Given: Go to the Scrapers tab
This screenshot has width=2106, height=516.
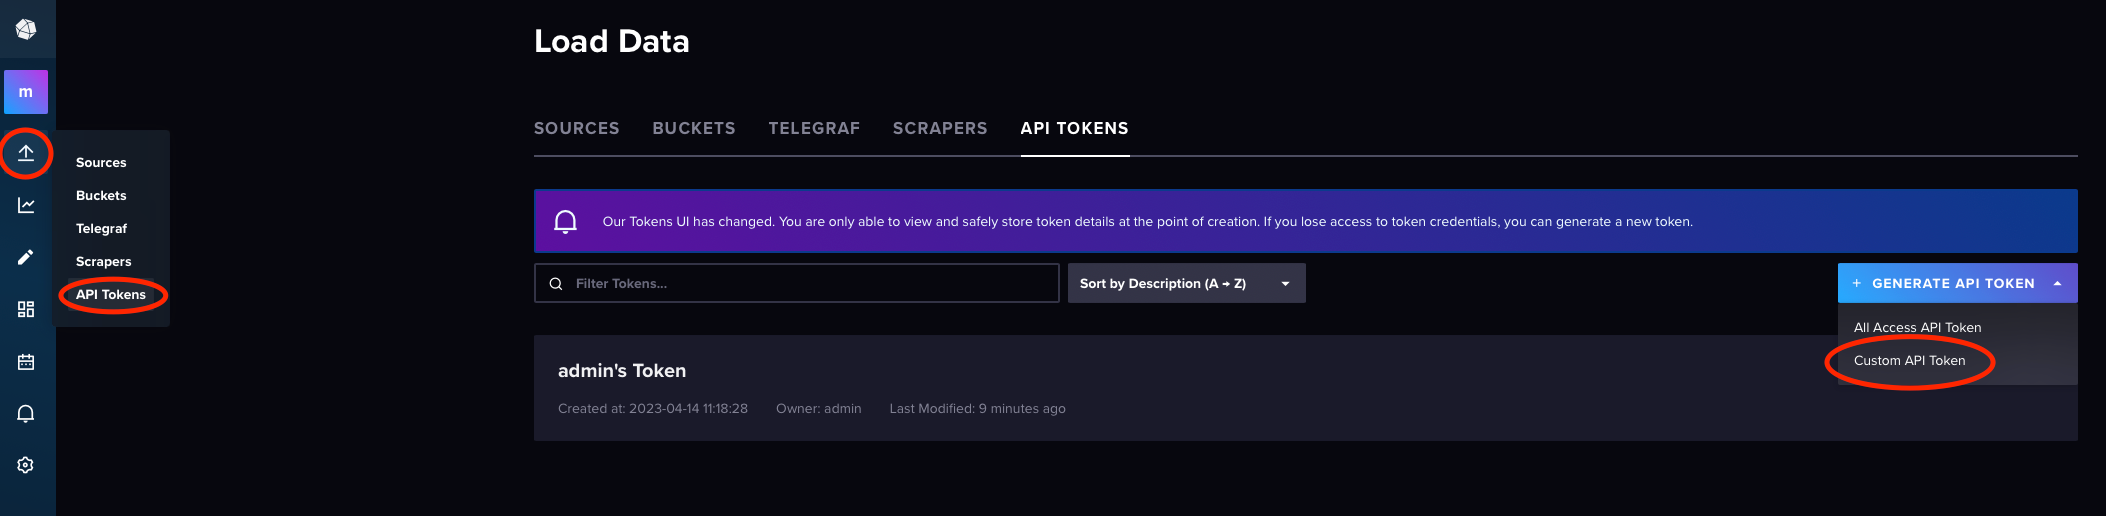Looking at the screenshot, I should 940,128.
